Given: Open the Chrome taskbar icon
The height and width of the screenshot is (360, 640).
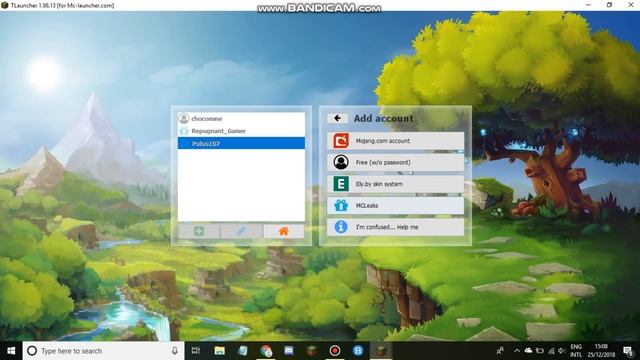Looking at the screenshot, I should point(266,351).
